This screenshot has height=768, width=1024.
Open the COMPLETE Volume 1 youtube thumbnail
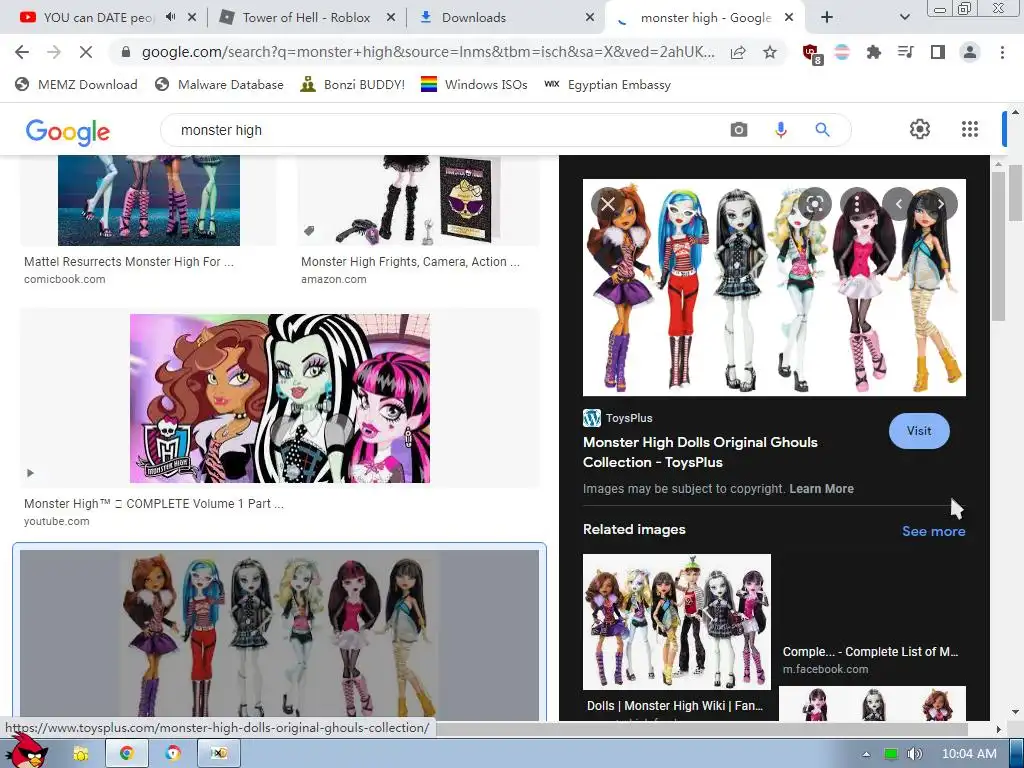coord(280,398)
